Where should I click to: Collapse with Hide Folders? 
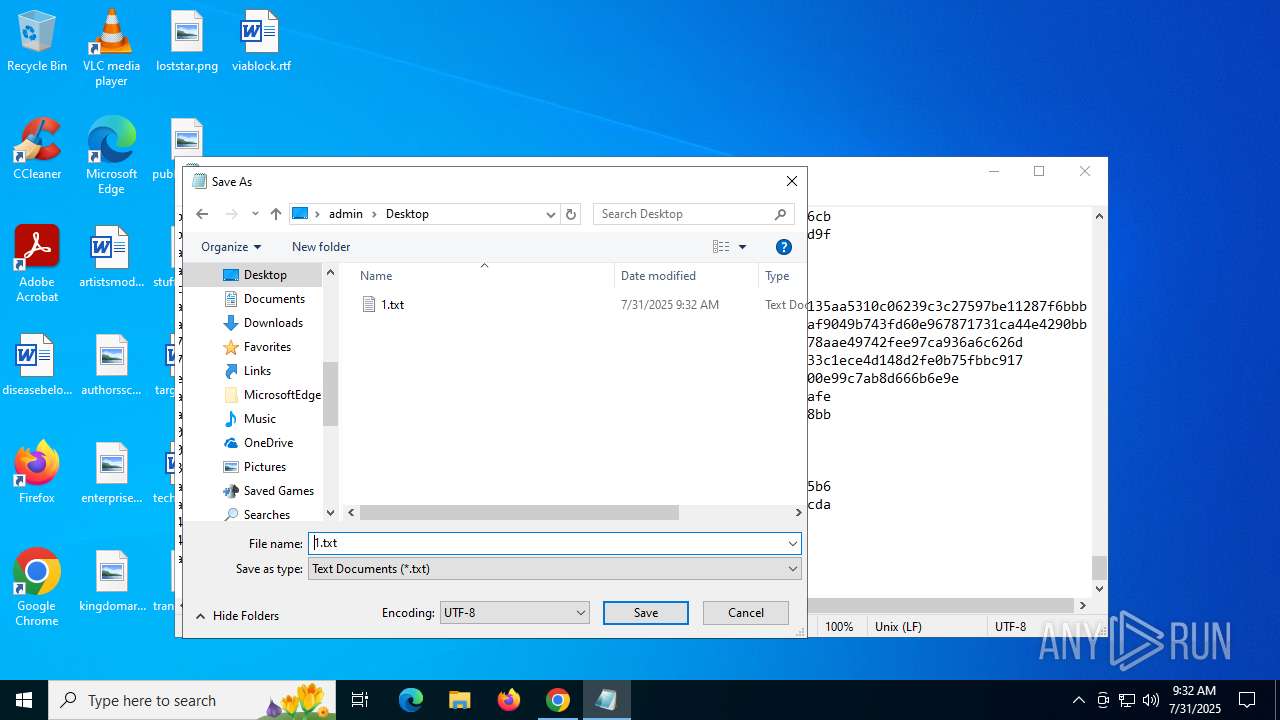click(x=237, y=616)
